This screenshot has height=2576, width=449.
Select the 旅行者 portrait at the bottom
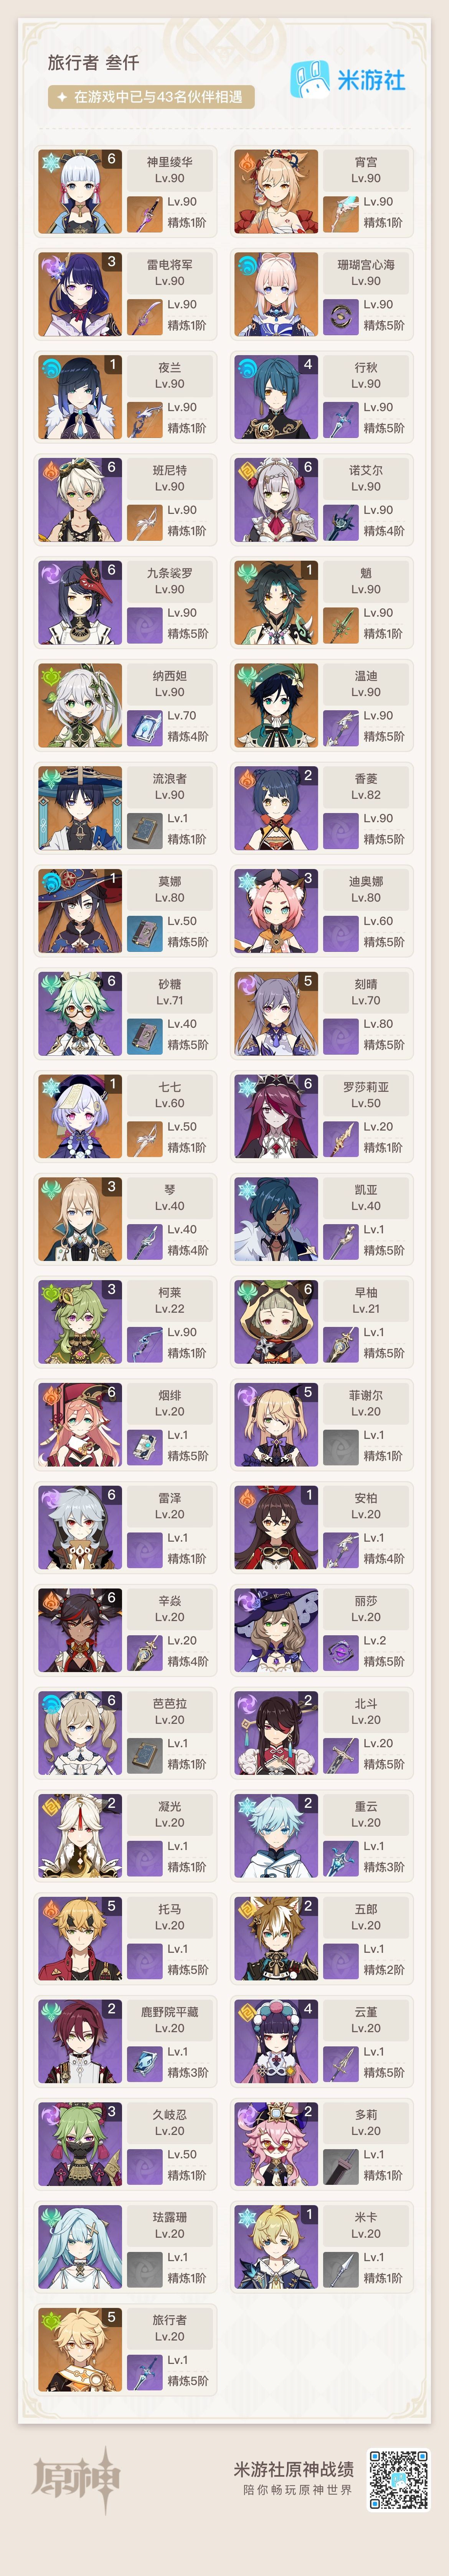tap(80, 2349)
